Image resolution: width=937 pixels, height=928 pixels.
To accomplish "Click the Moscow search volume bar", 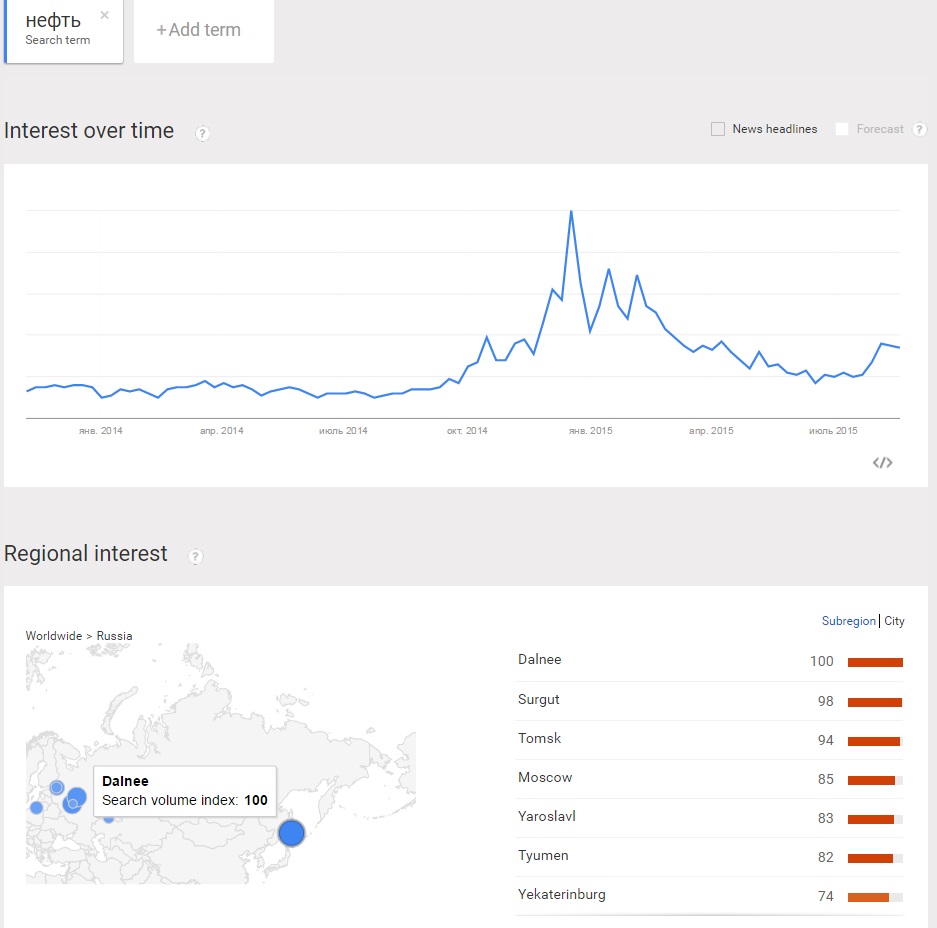I will tap(874, 780).
